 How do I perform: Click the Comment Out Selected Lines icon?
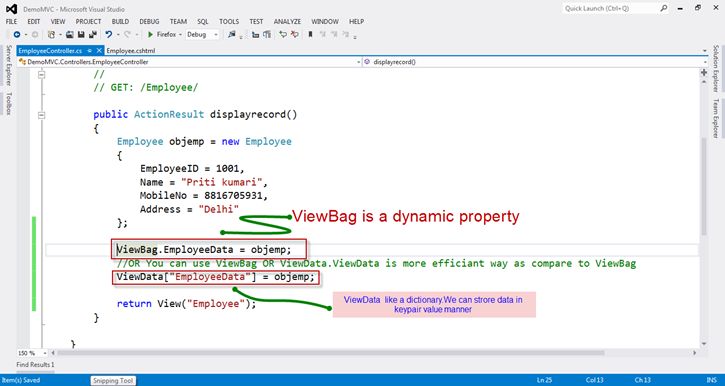point(283,35)
